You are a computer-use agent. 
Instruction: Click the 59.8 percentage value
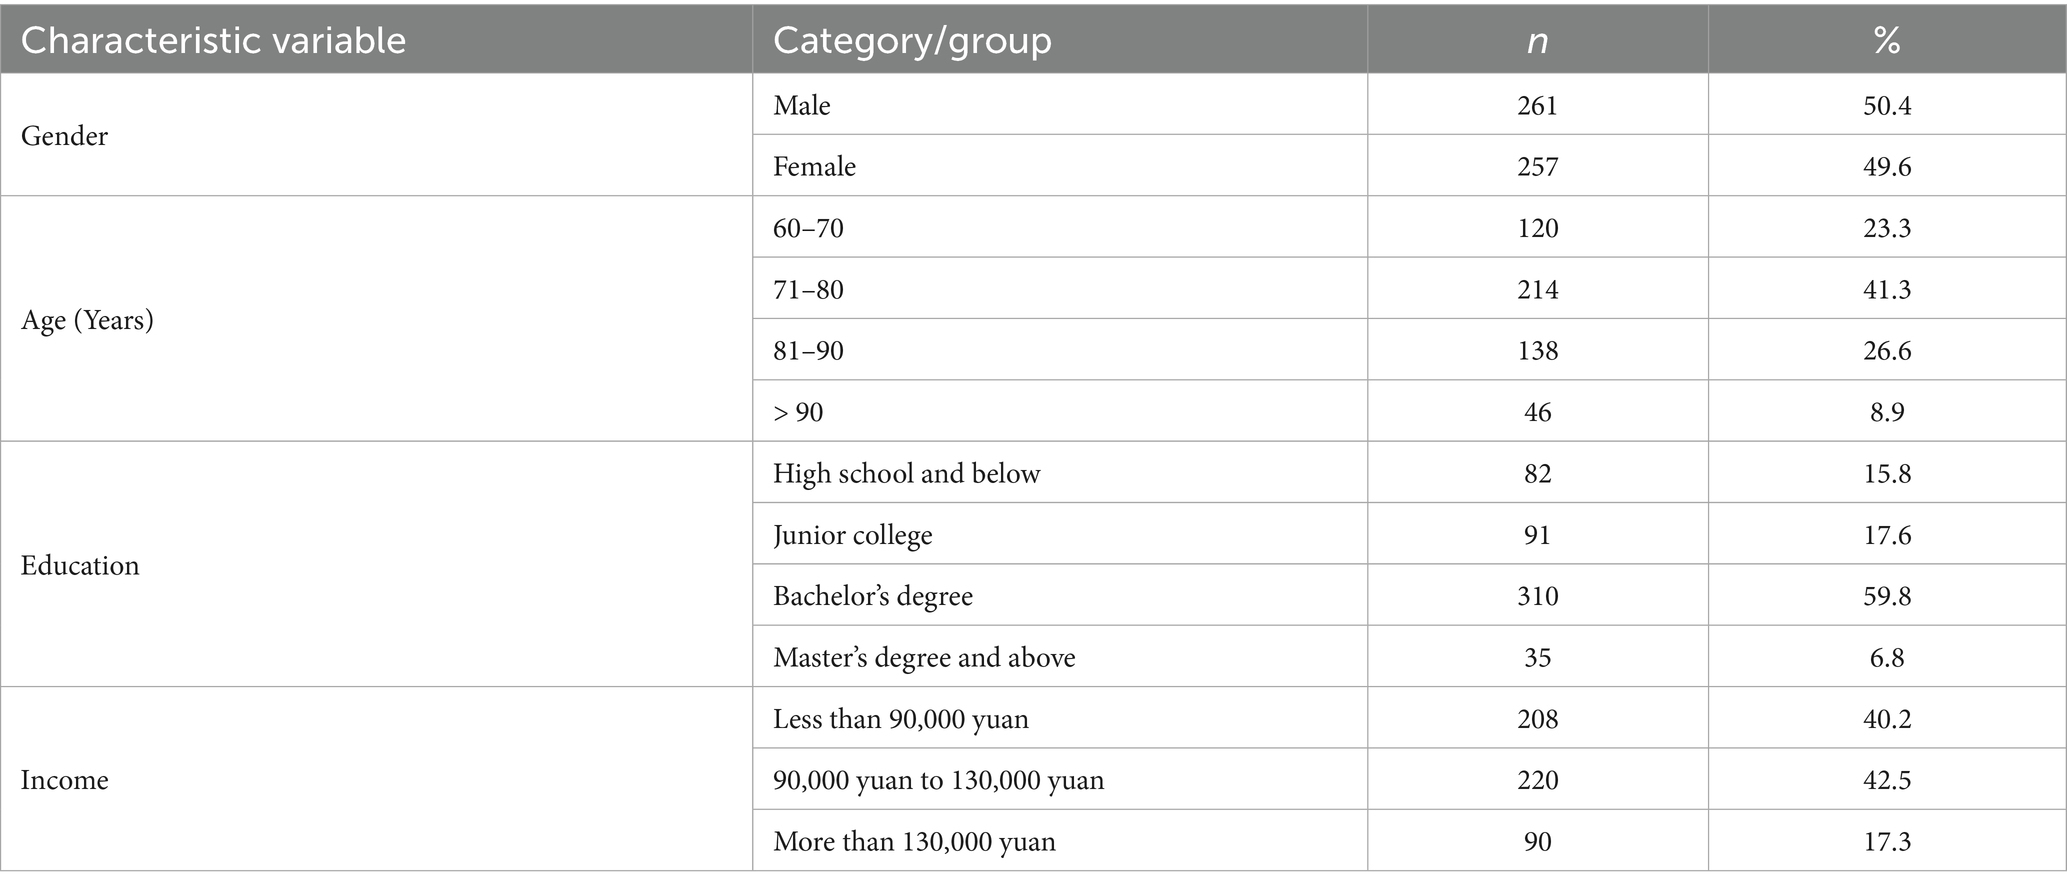click(x=1887, y=596)
